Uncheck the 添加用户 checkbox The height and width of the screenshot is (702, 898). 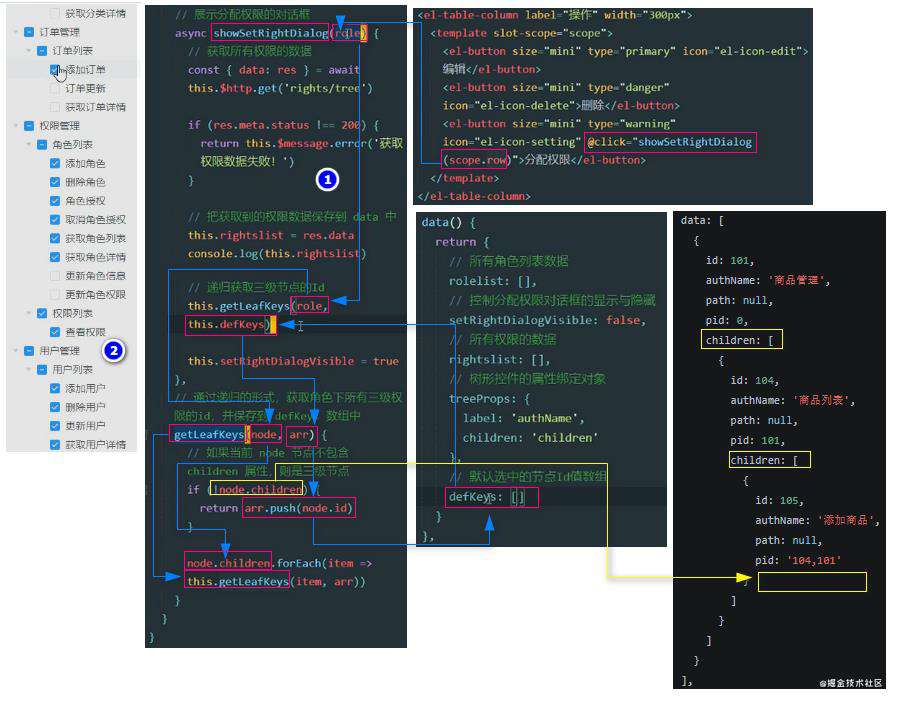[x=55, y=388]
